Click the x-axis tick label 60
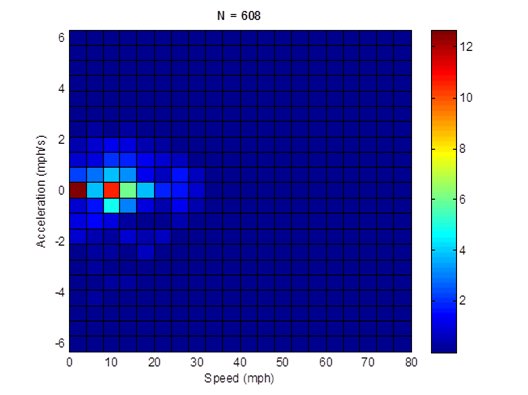 326,362
